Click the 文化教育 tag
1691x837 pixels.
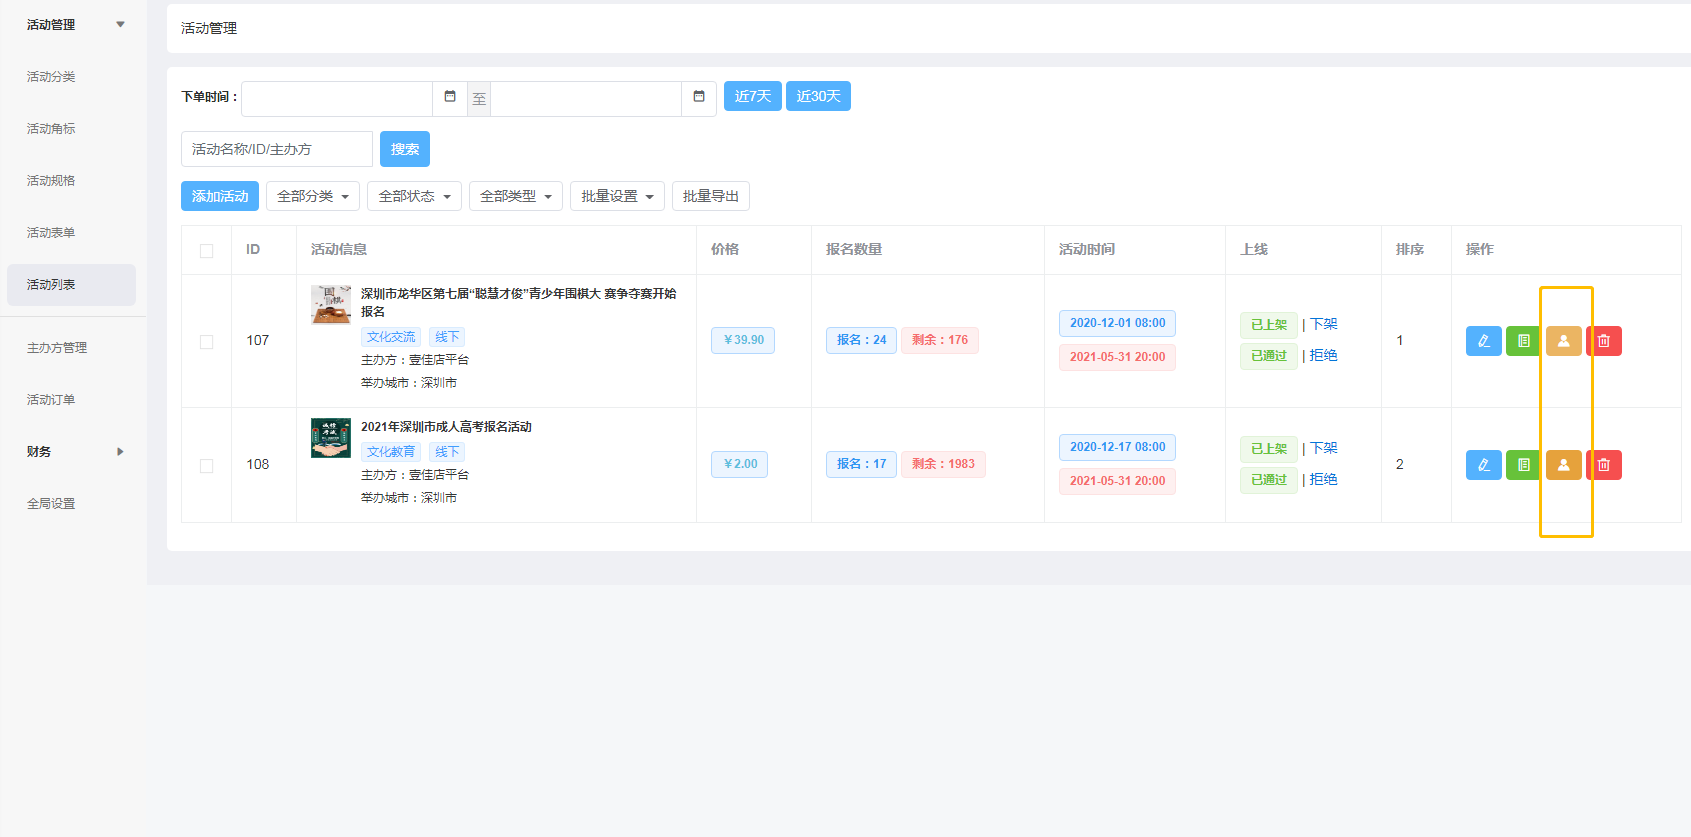coord(391,452)
